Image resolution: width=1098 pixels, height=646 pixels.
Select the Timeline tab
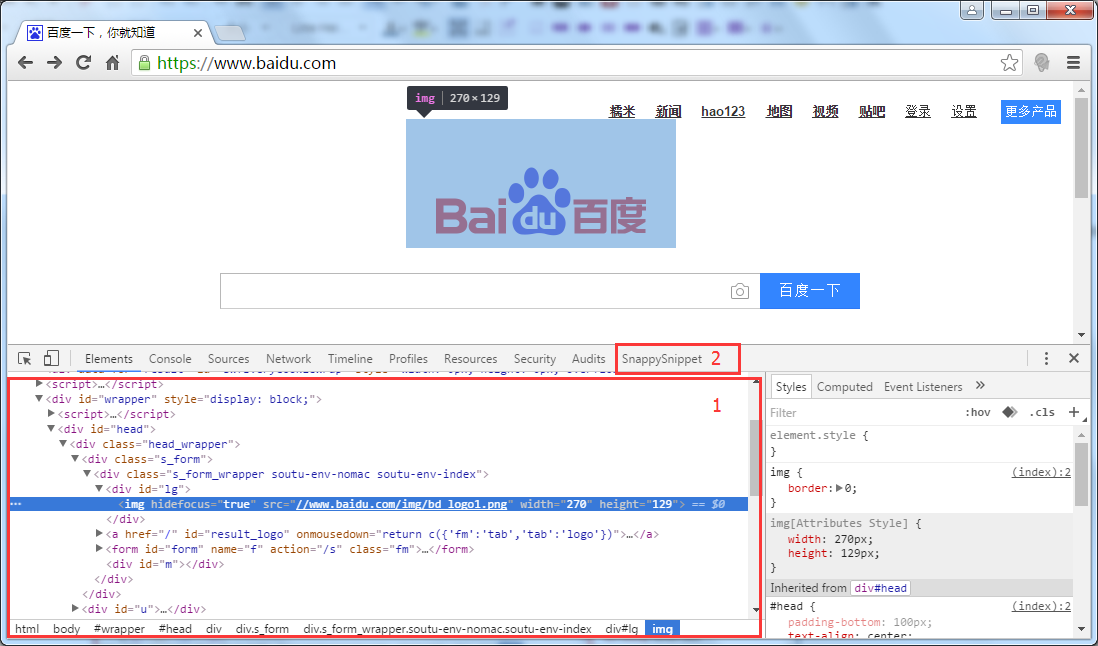click(x=350, y=358)
